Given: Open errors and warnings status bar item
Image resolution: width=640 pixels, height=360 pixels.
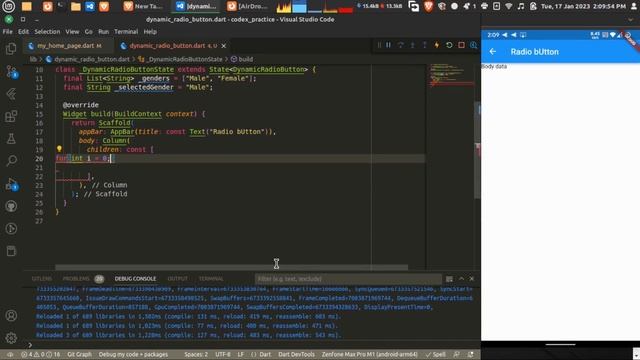Looking at the screenshot, I should coord(41,354).
